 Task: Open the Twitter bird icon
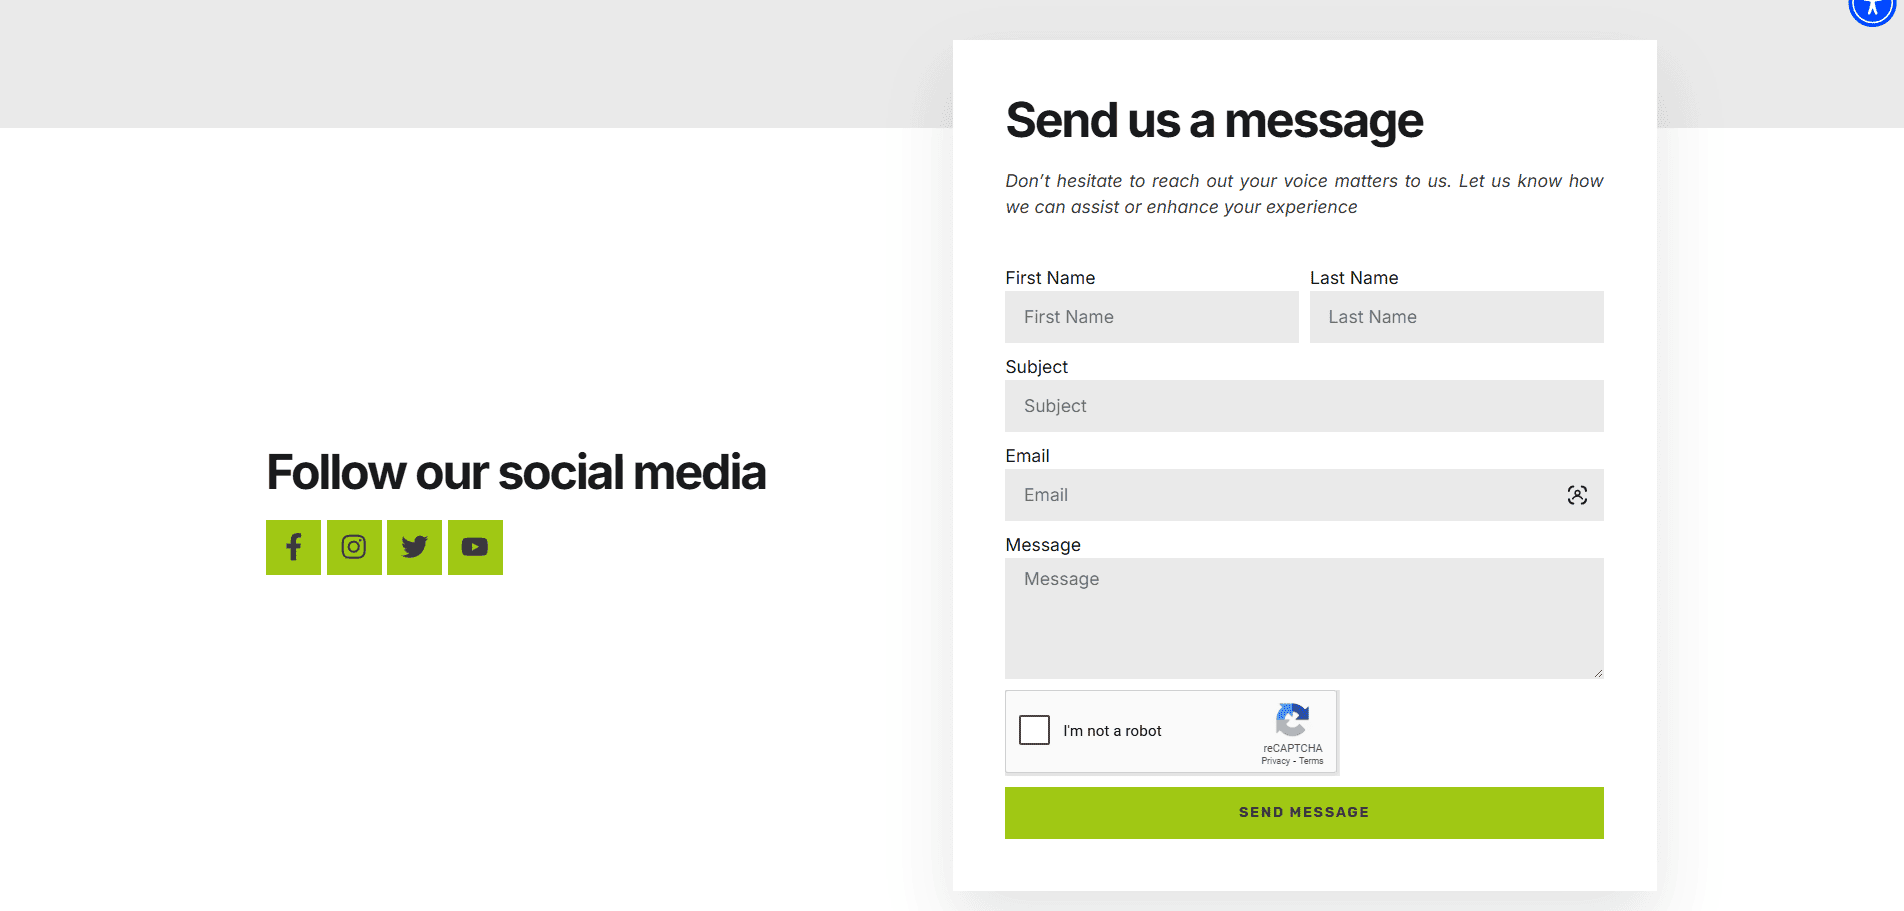(x=414, y=547)
